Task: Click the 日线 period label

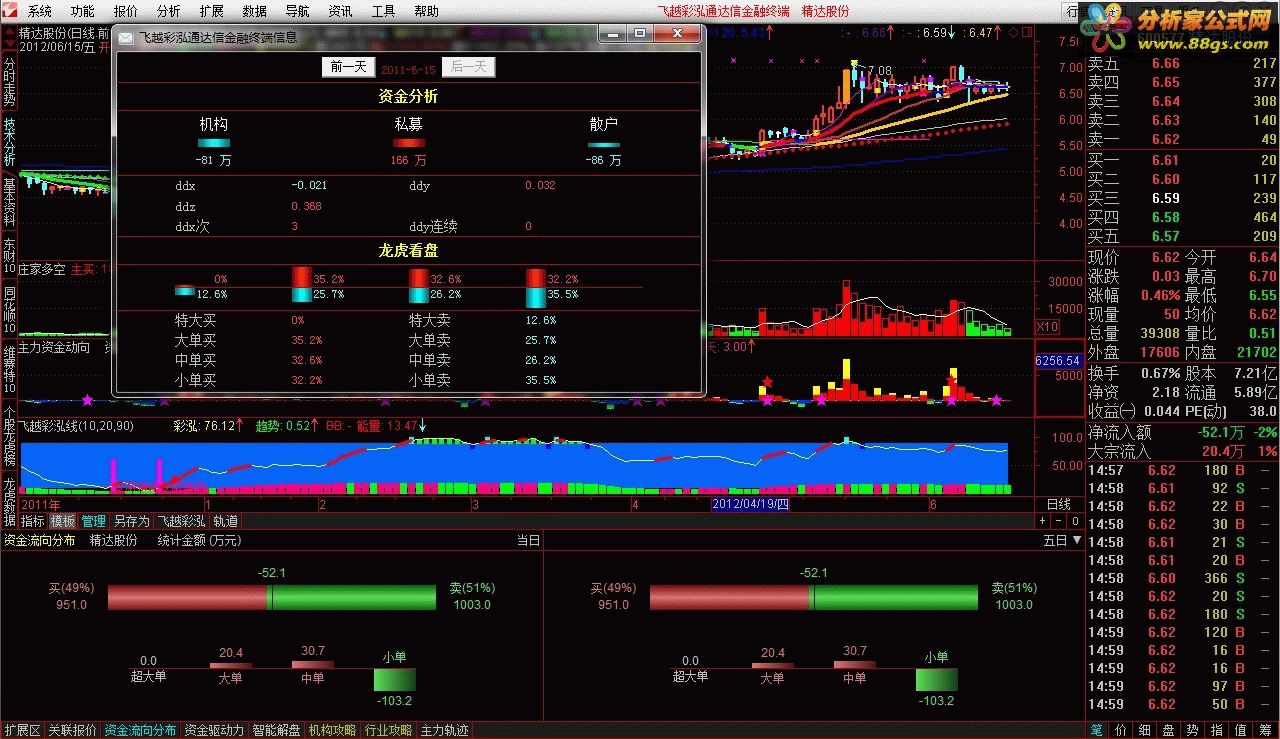Action: click(1058, 505)
